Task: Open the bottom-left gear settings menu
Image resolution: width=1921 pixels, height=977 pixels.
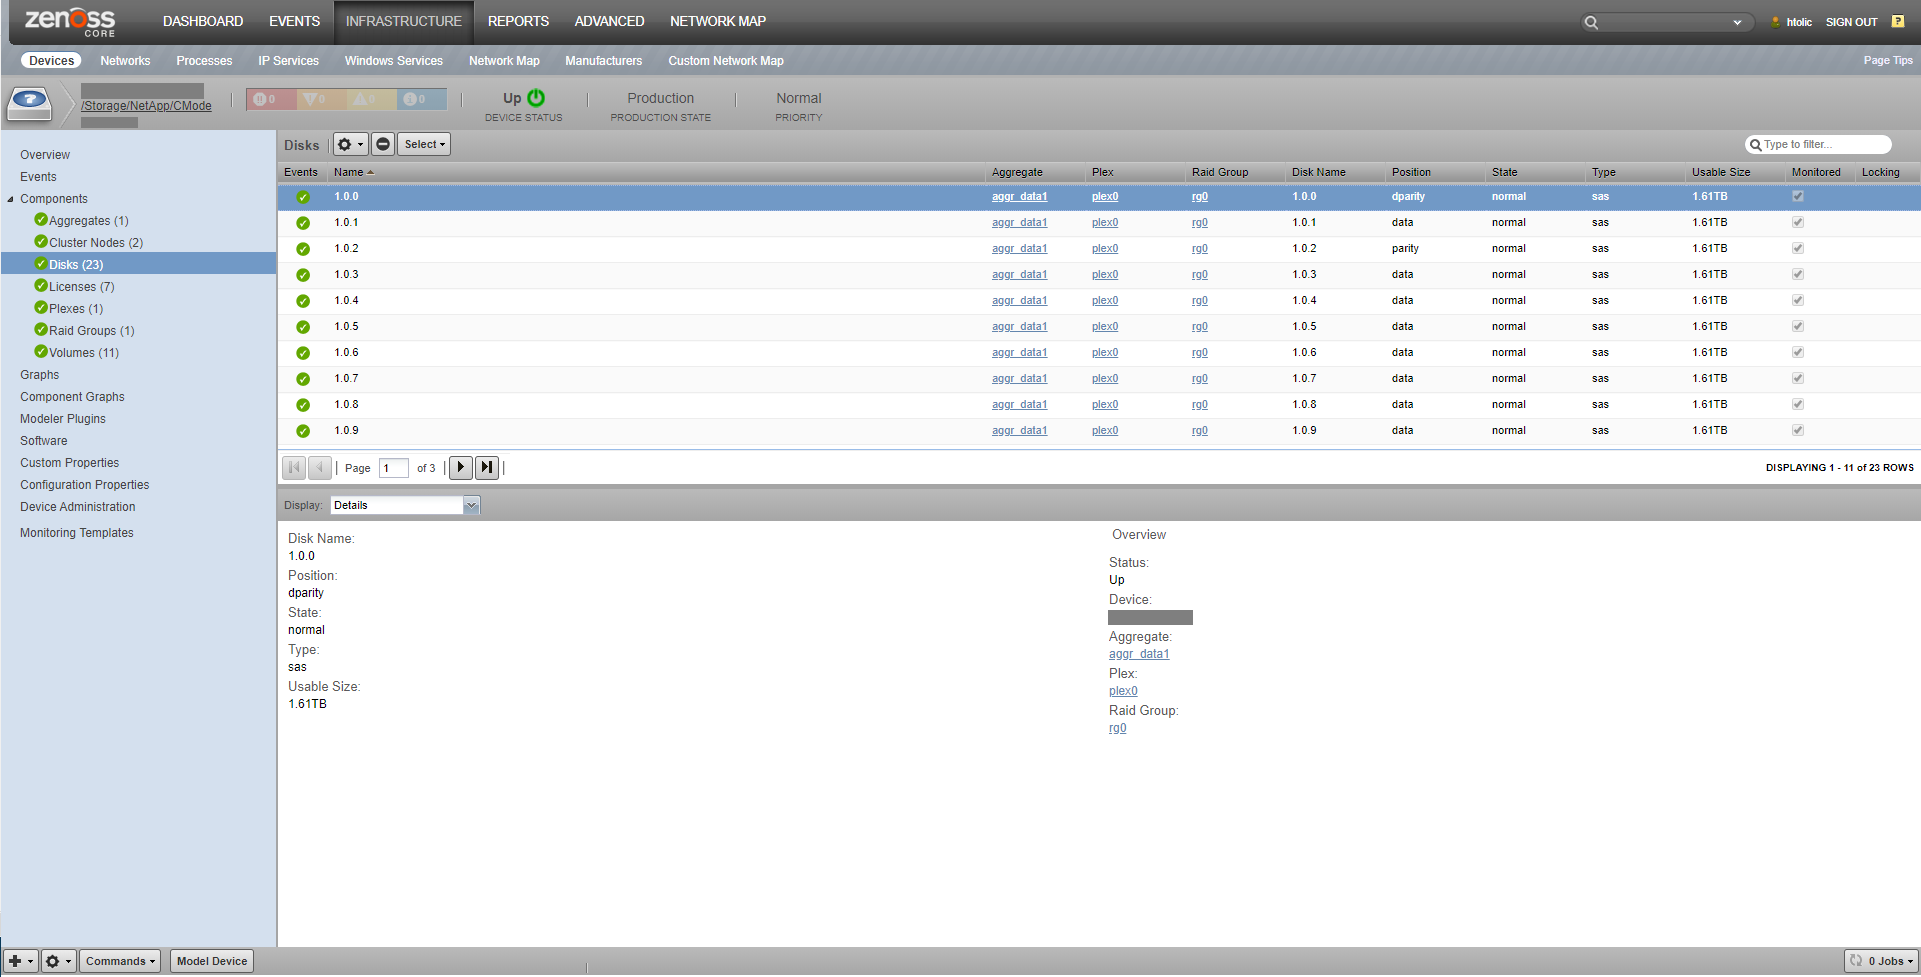Action: pos(58,961)
